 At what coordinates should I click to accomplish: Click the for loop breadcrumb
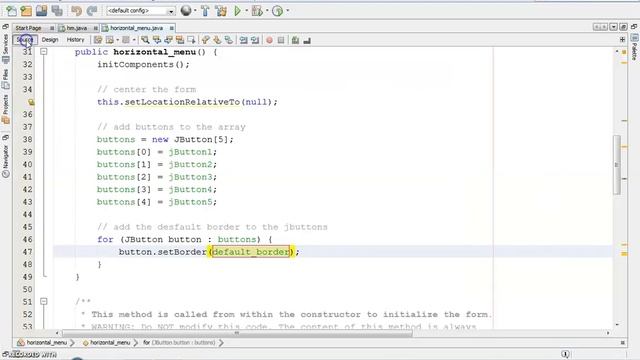coord(179,343)
